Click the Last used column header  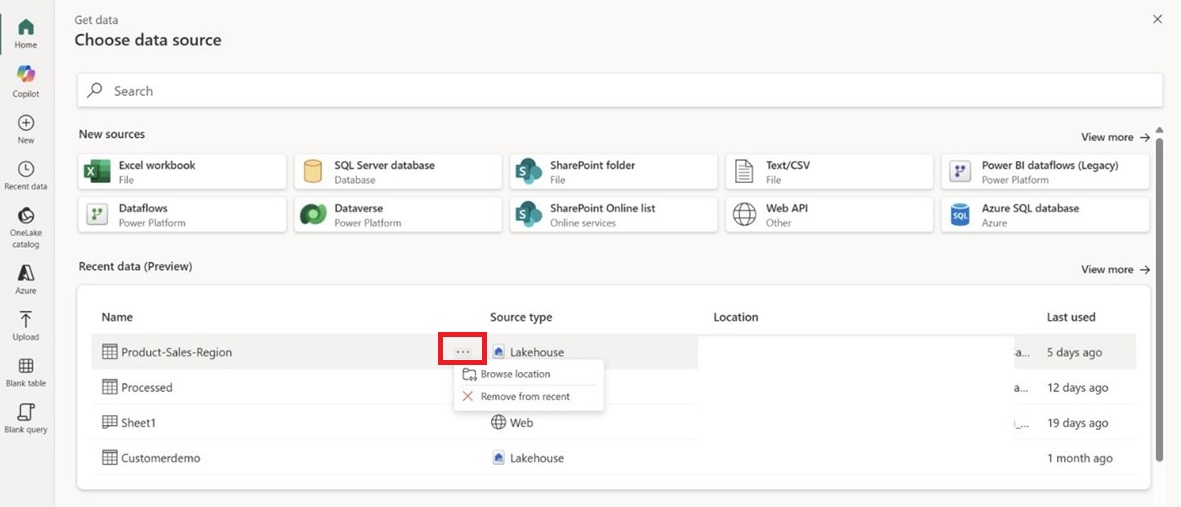pos(1070,317)
